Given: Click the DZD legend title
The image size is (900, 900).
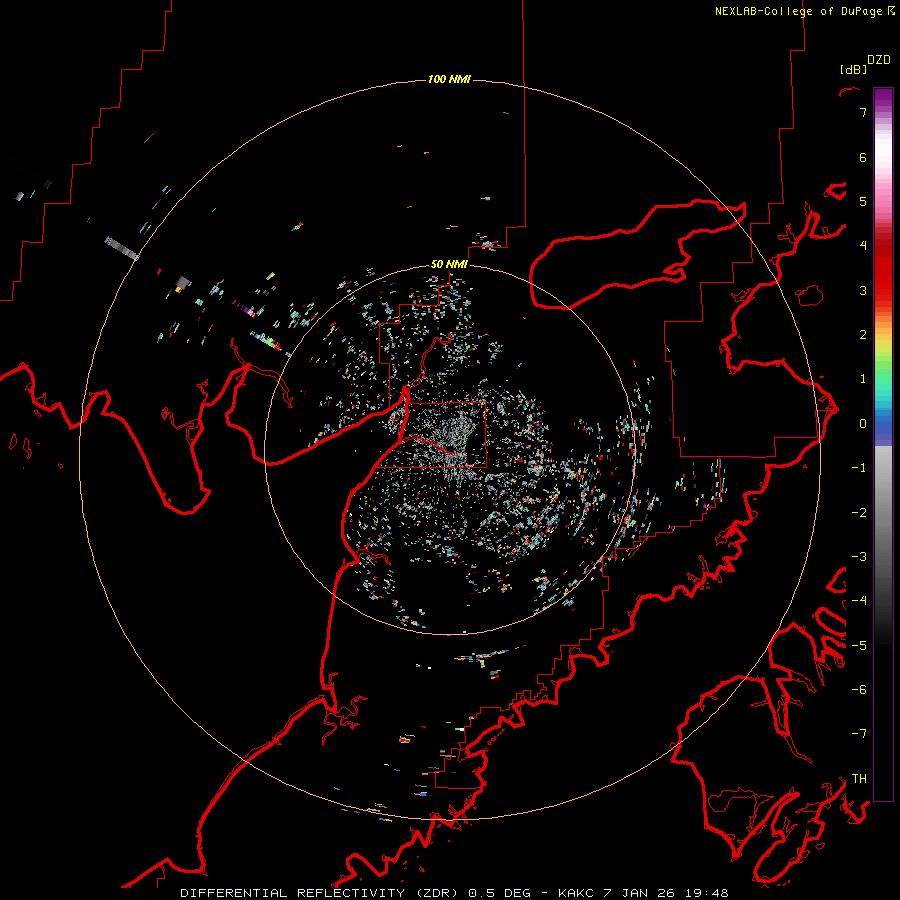Looking at the screenshot, I should point(879,60).
